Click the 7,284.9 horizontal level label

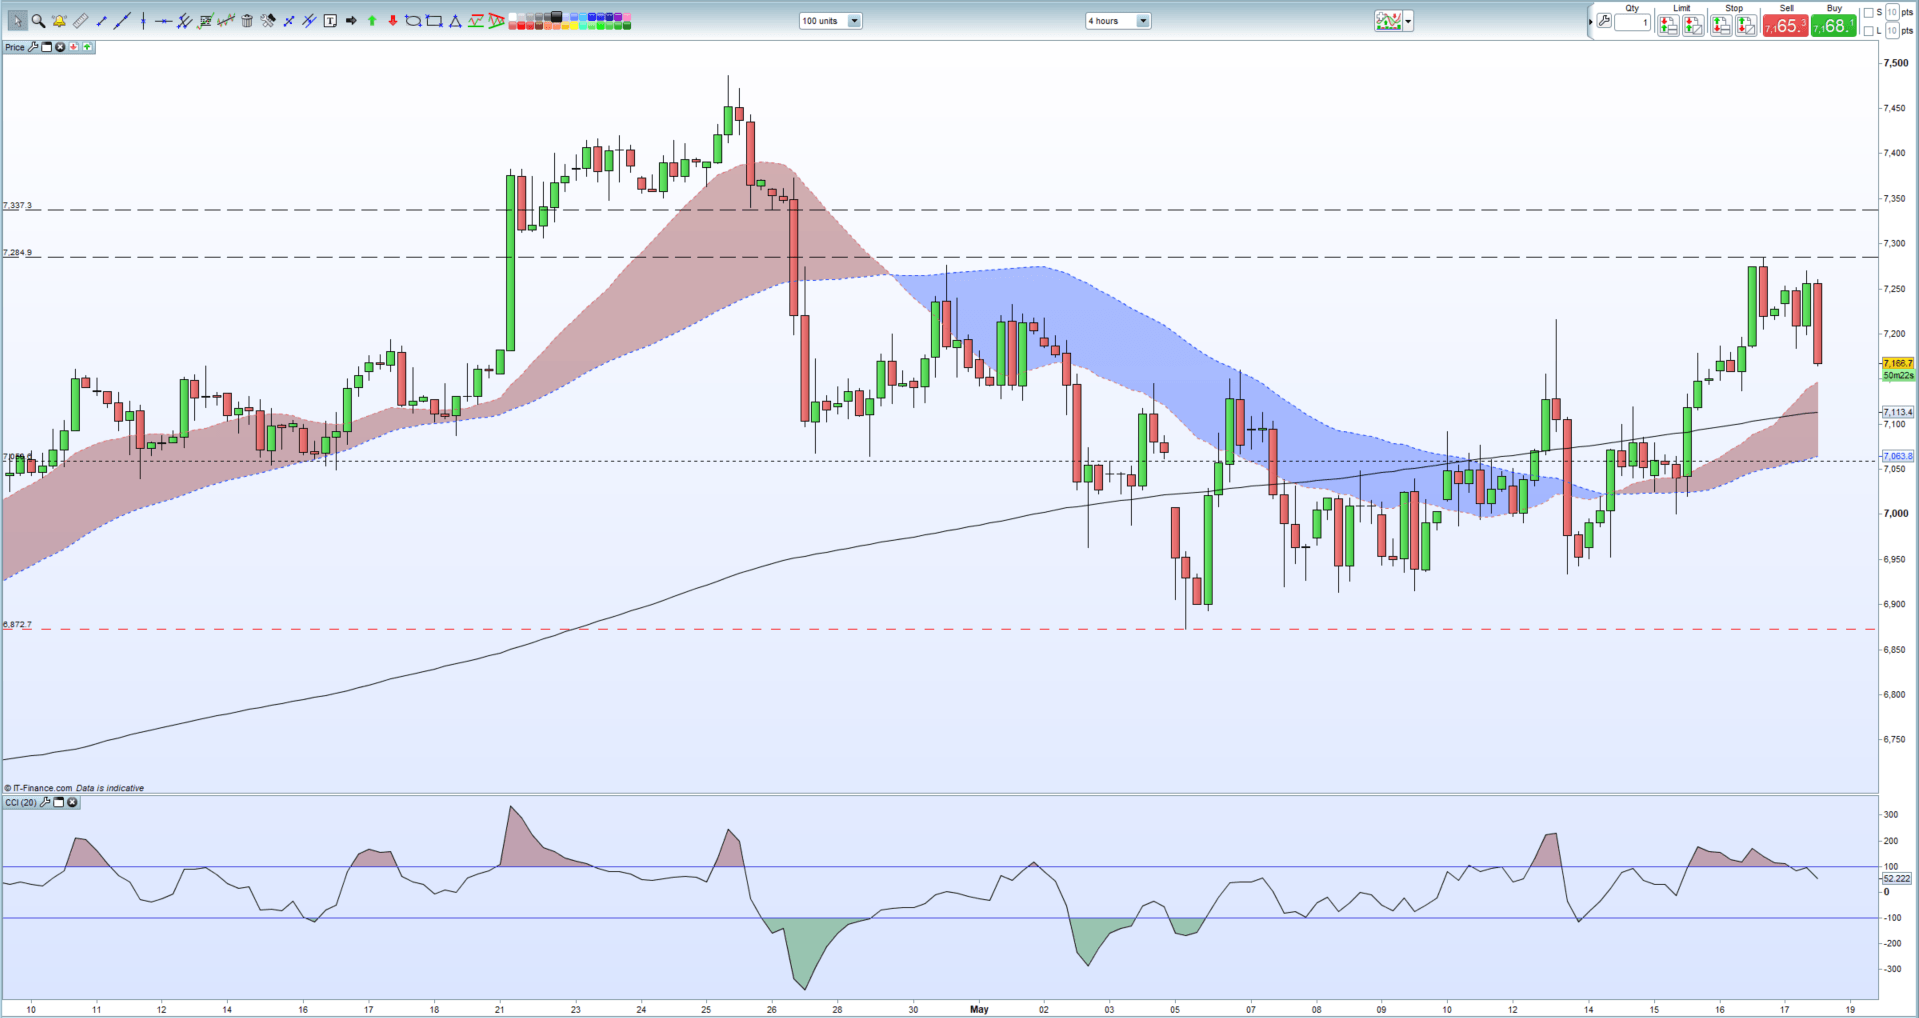17,252
